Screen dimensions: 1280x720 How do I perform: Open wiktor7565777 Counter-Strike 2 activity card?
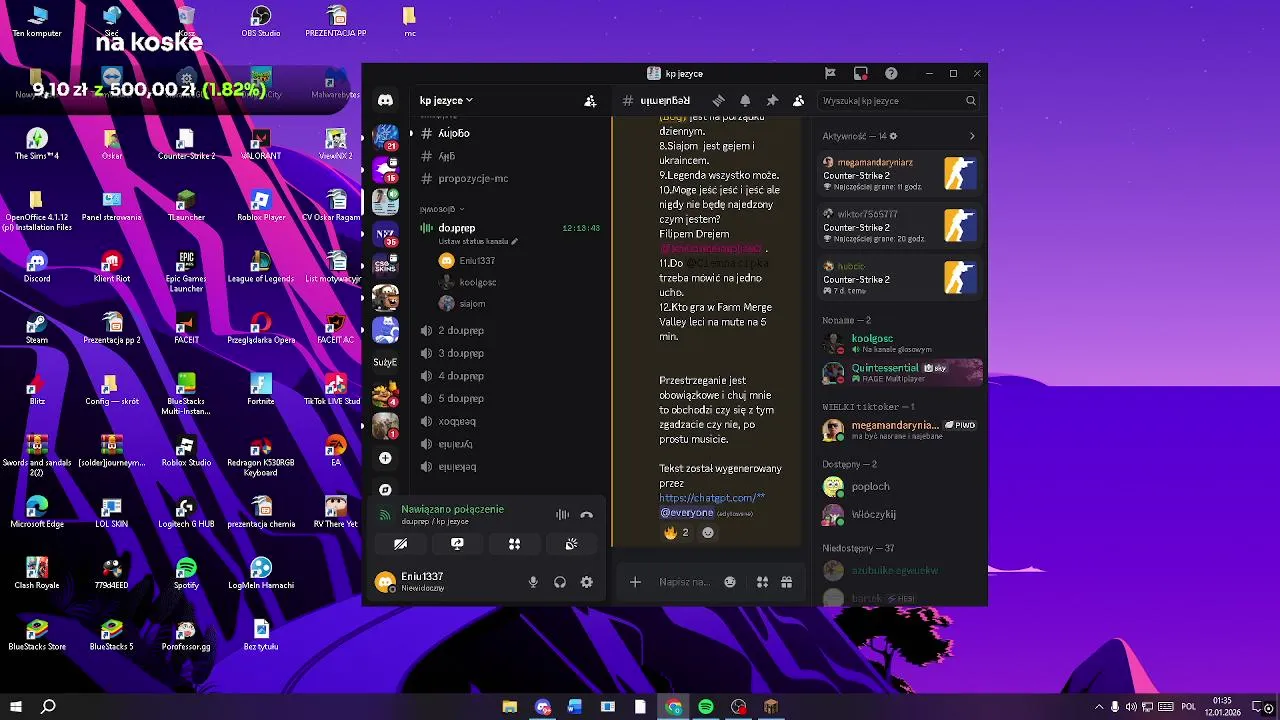[900, 226]
